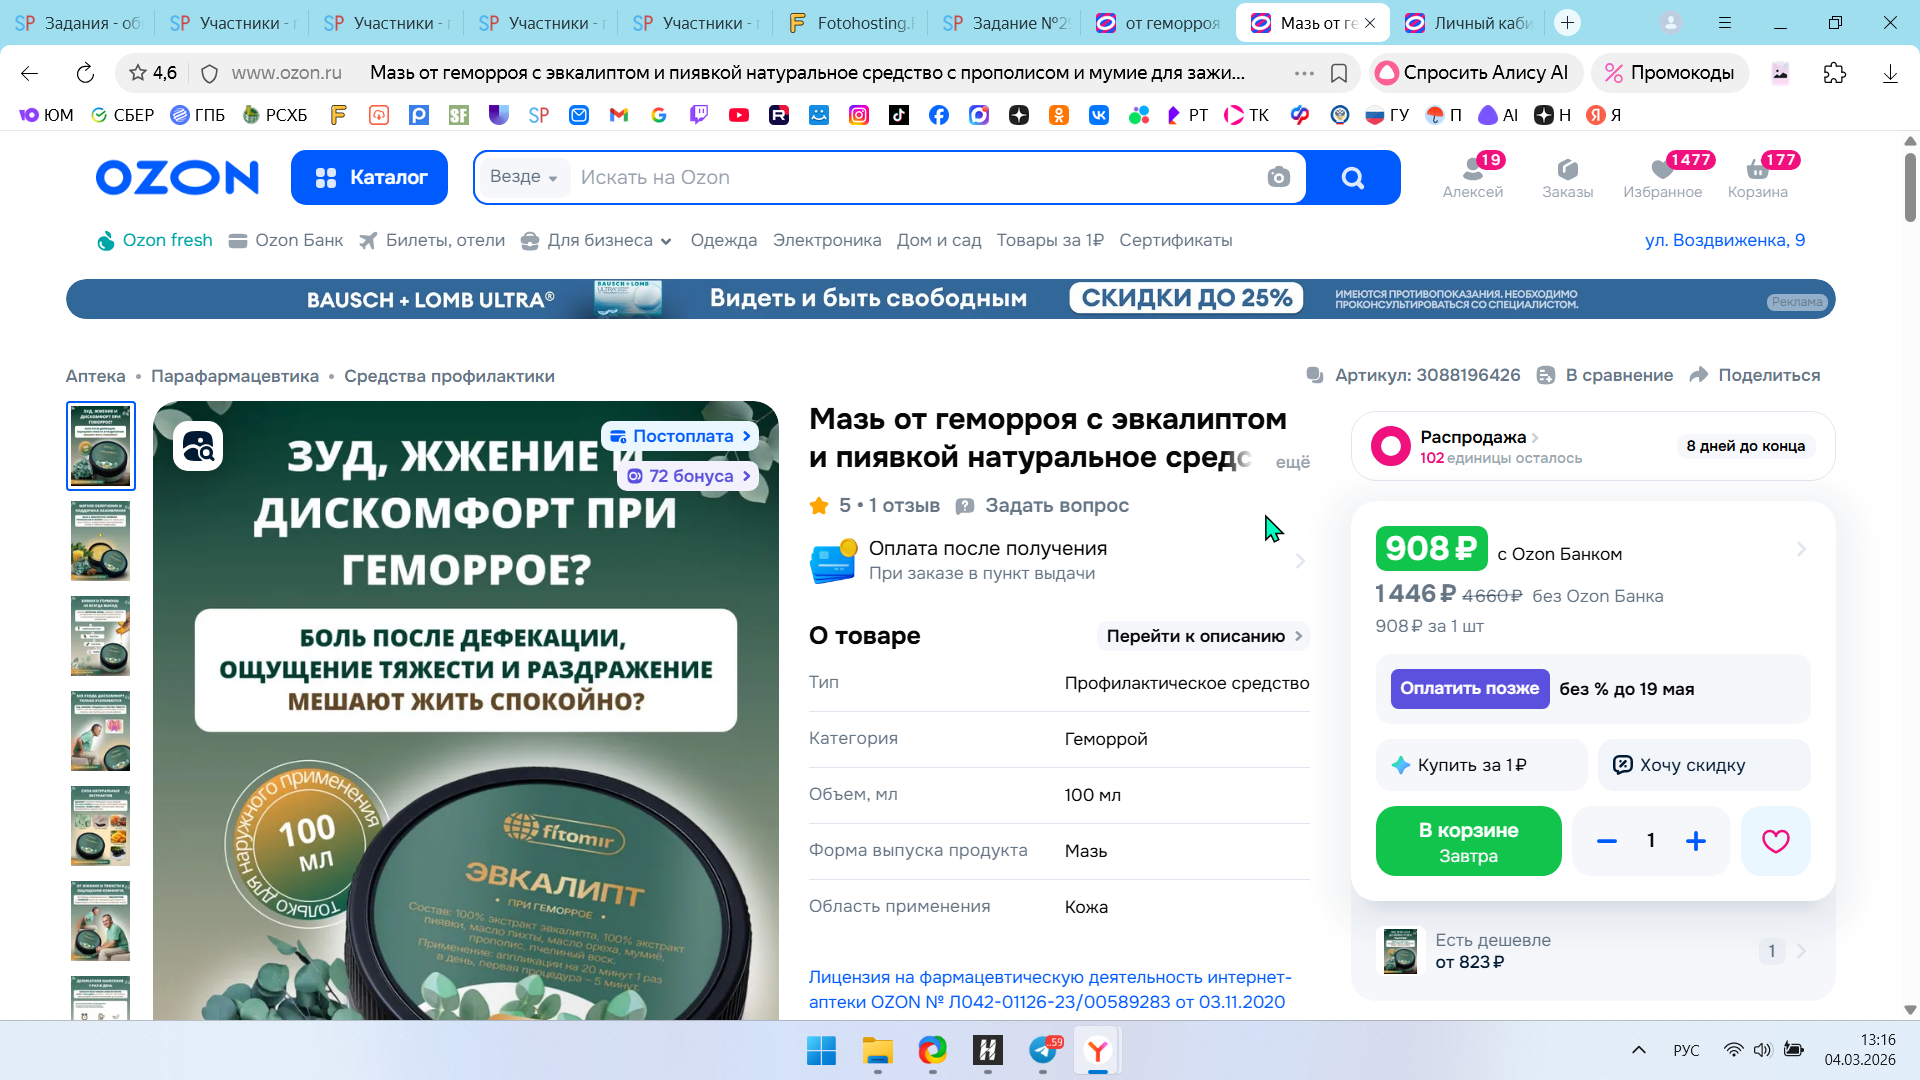This screenshot has height=1080, width=1920.
Task: Expand product title with ещё
Action: click(x=1292, y=462)
